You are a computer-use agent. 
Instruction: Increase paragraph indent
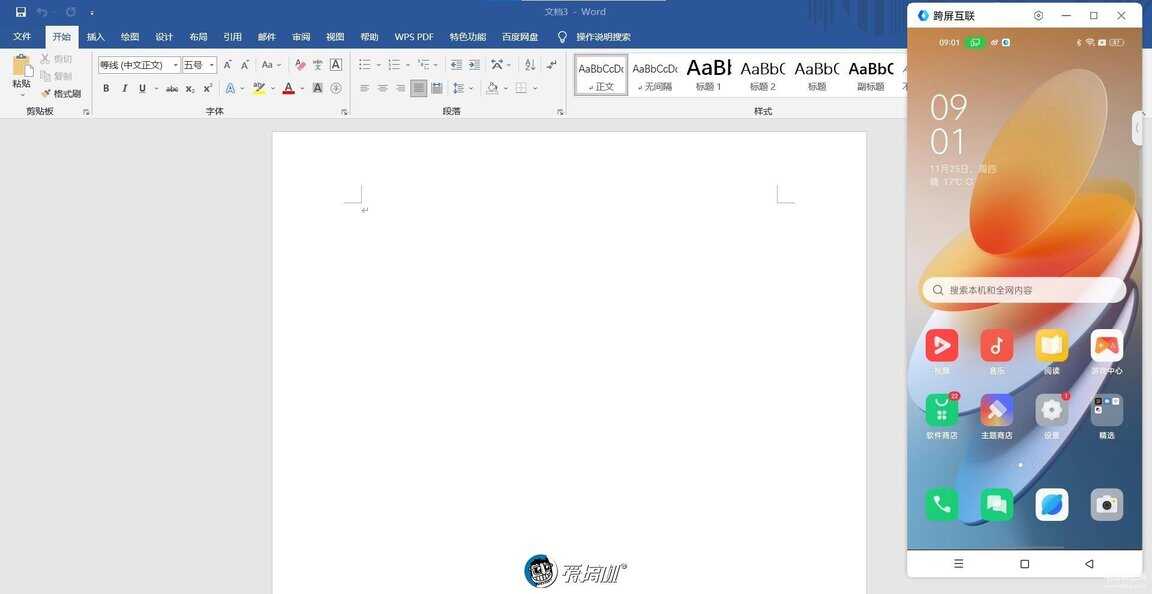[x=474, y=65]
